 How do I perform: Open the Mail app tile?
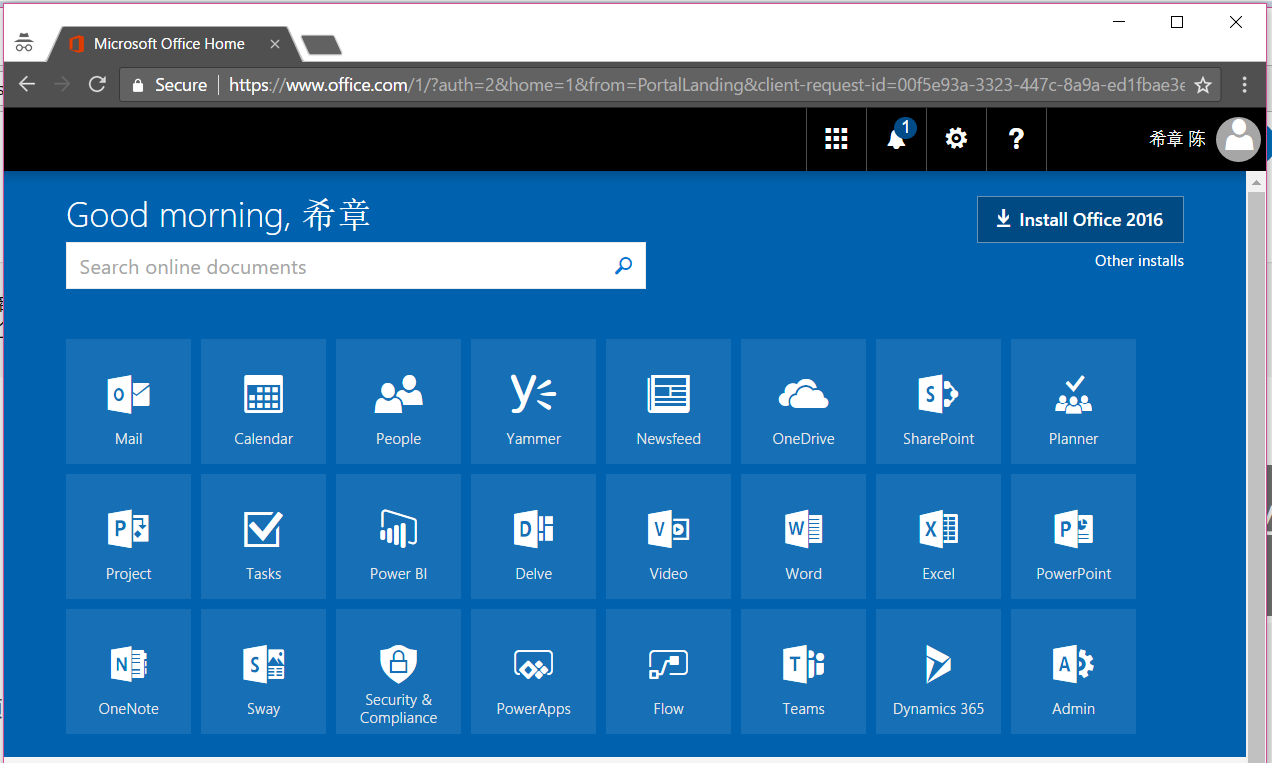[x=128, y=401]
